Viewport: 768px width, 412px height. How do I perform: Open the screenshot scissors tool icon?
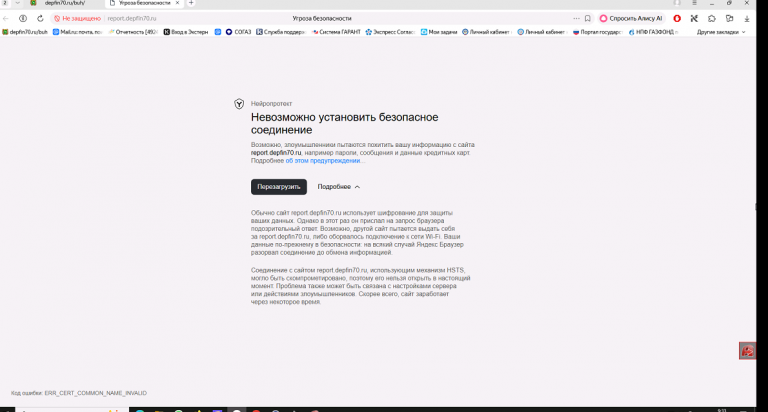tap(694, 19)
